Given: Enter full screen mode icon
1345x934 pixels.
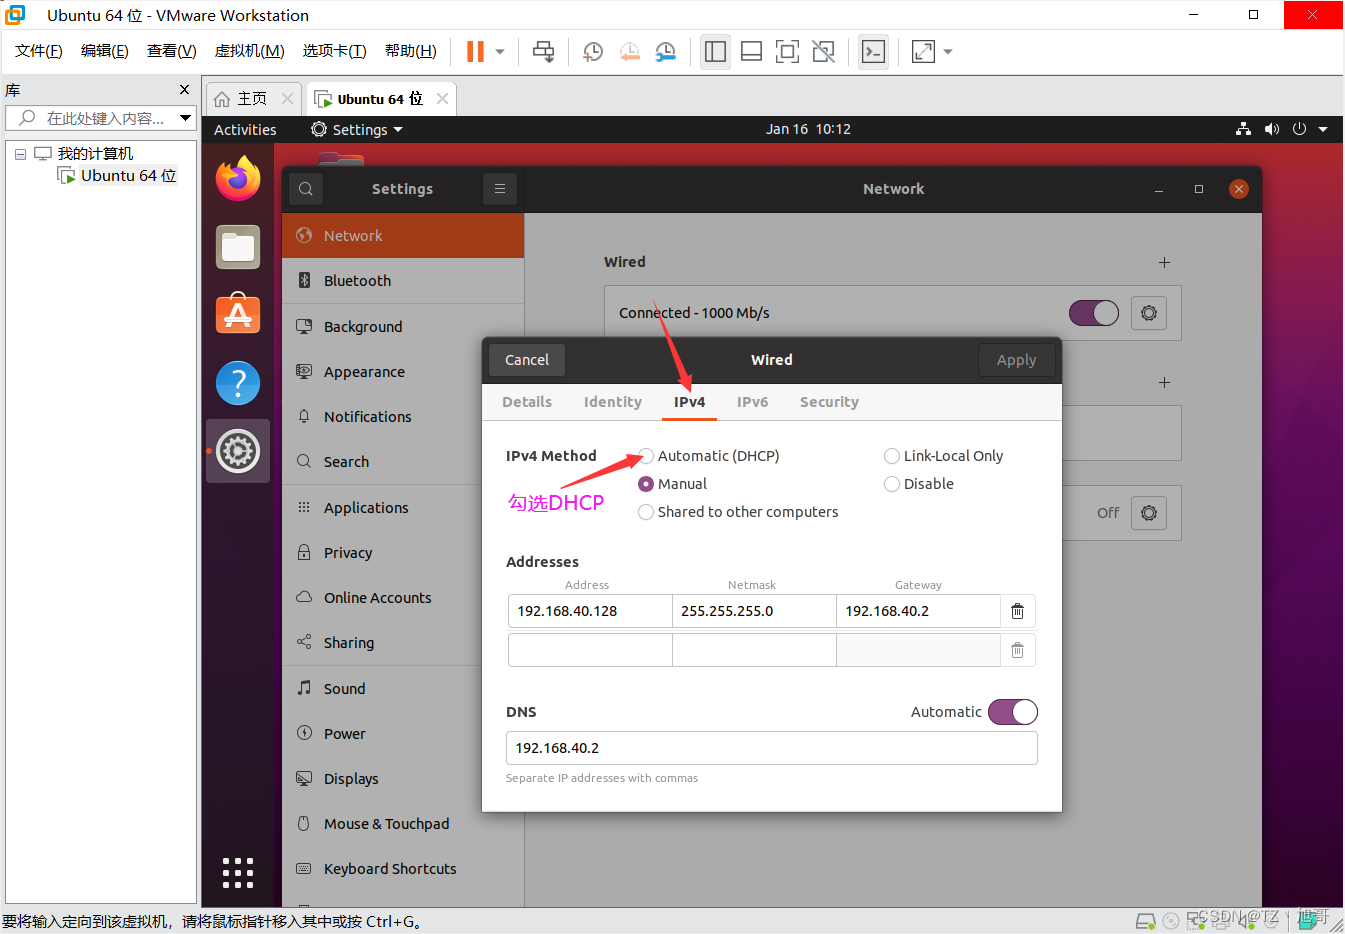Looking at the screenshot, I should 788,52.
